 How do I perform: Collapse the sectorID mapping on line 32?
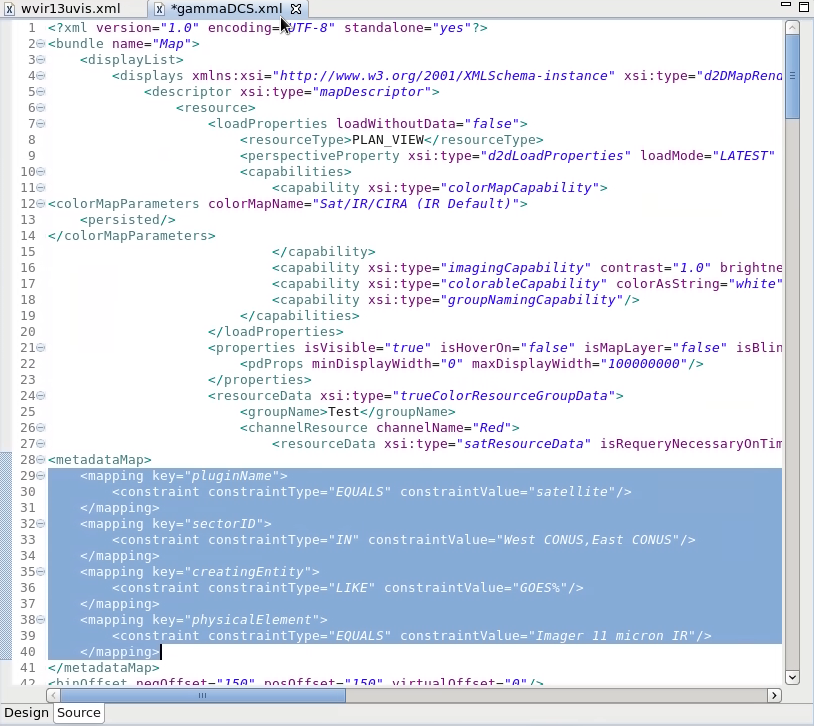[40, 524]
